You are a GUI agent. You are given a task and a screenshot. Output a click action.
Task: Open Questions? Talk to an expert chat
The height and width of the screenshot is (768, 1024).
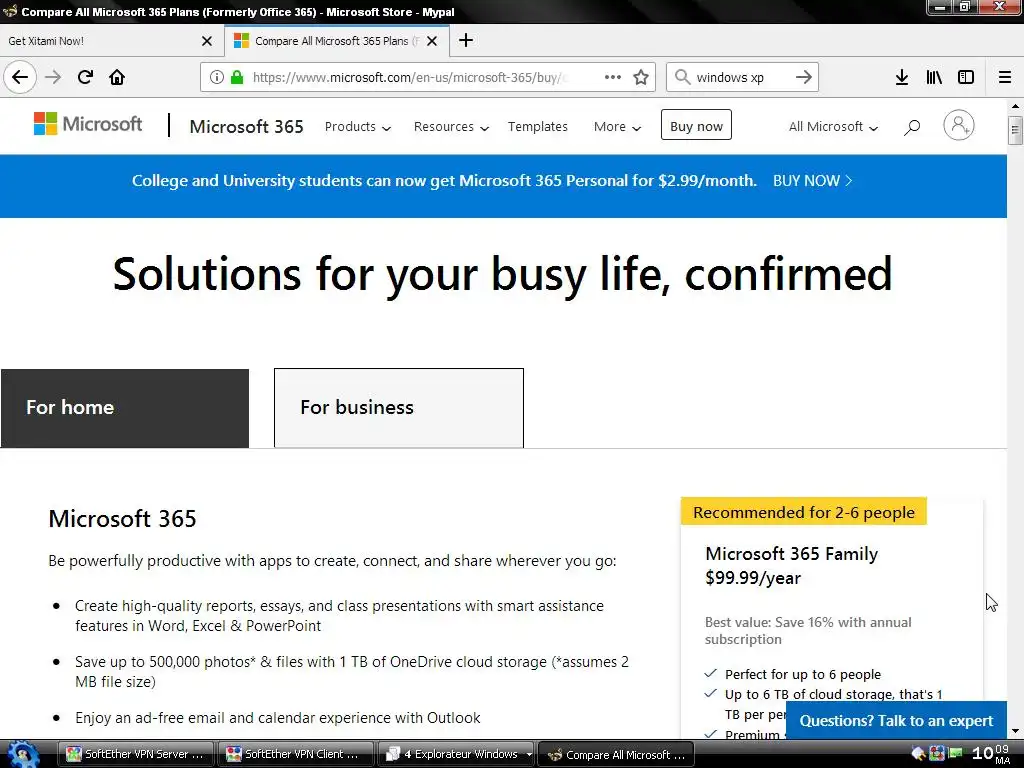(x=896, y=720)
